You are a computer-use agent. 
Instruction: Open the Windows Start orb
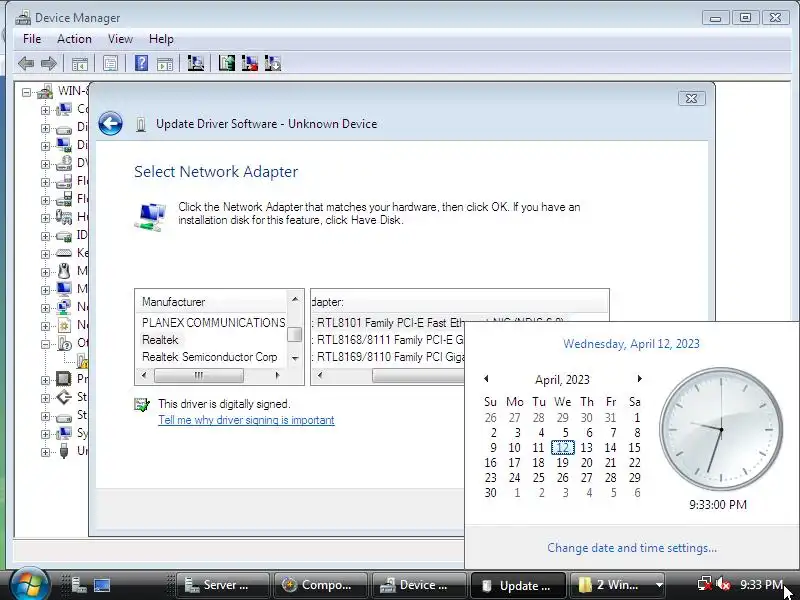click(x=30, y=584)
